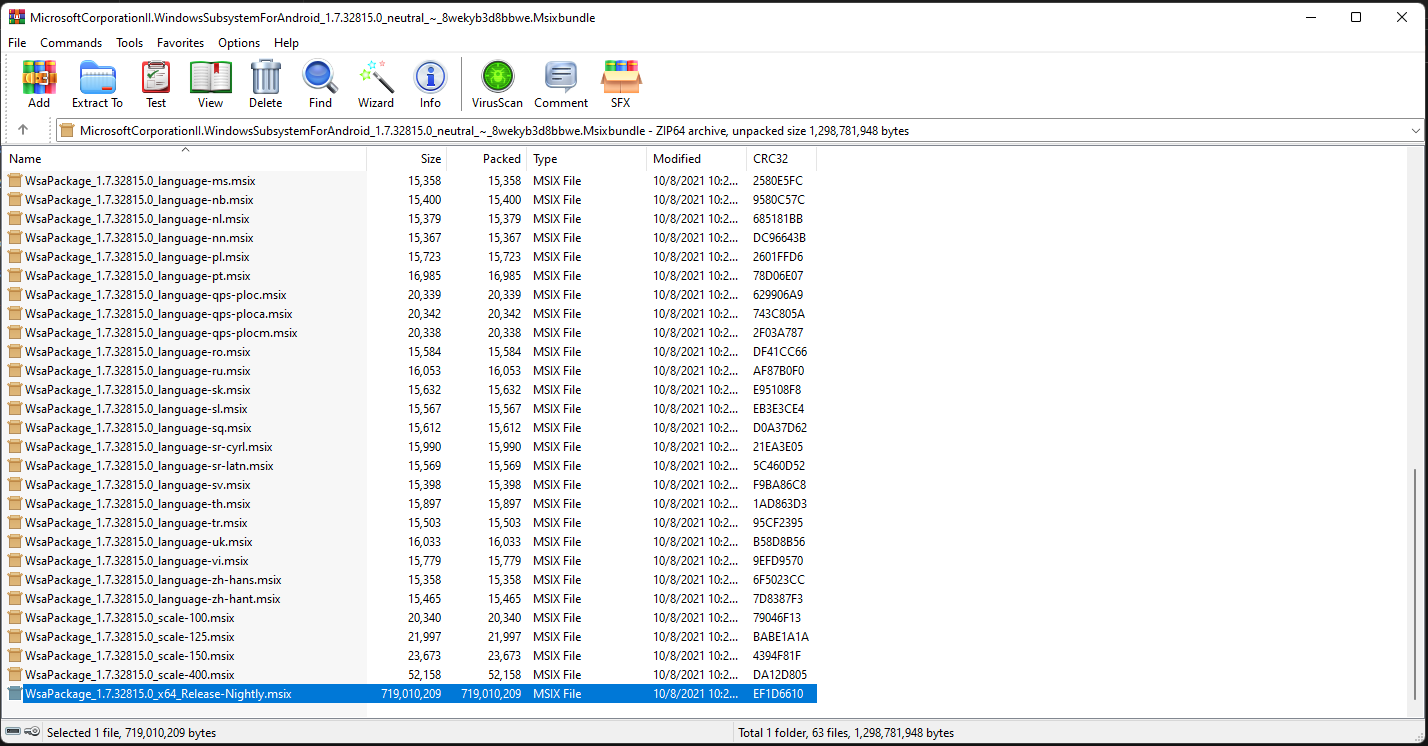1428x746 pixels.
Task: Open the Help menu
Action: pyautogui.click(x=286, y=43)
